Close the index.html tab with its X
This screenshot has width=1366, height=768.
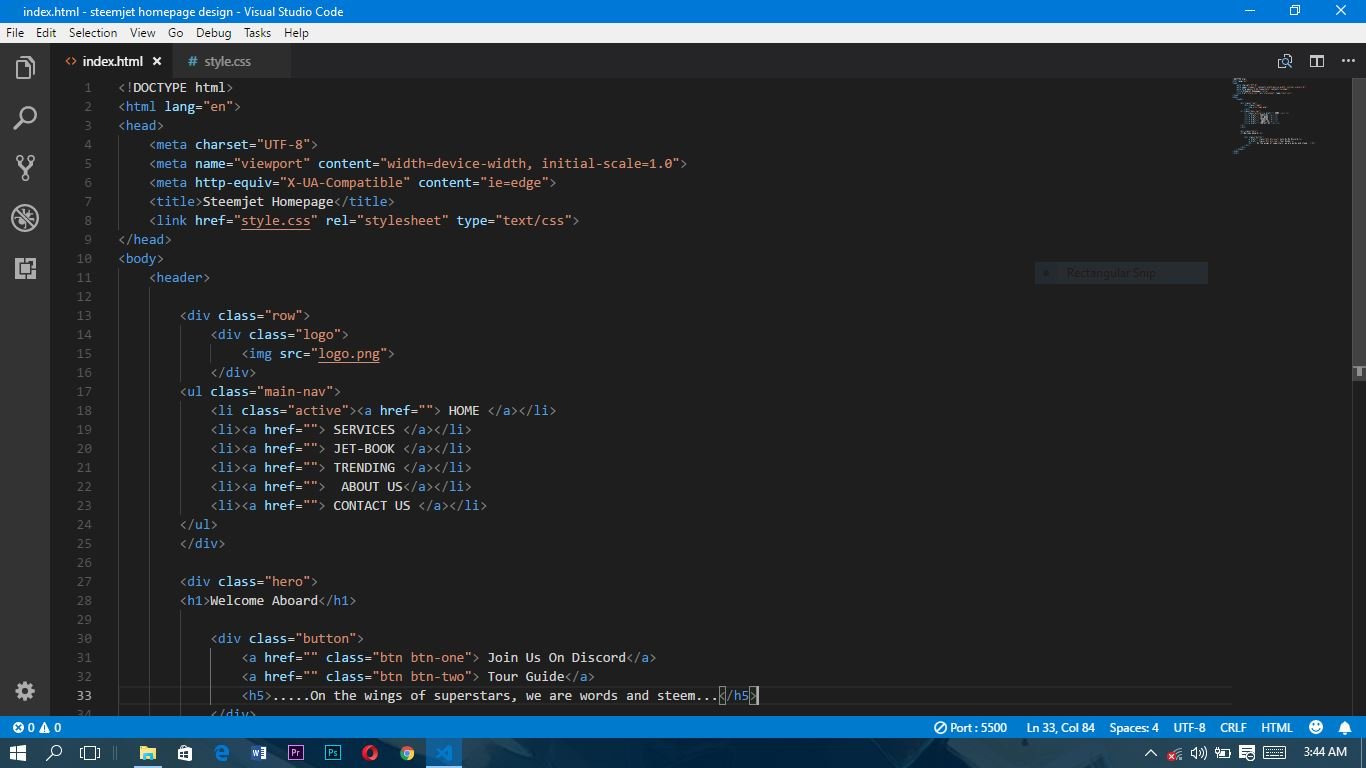pos(157,61)
